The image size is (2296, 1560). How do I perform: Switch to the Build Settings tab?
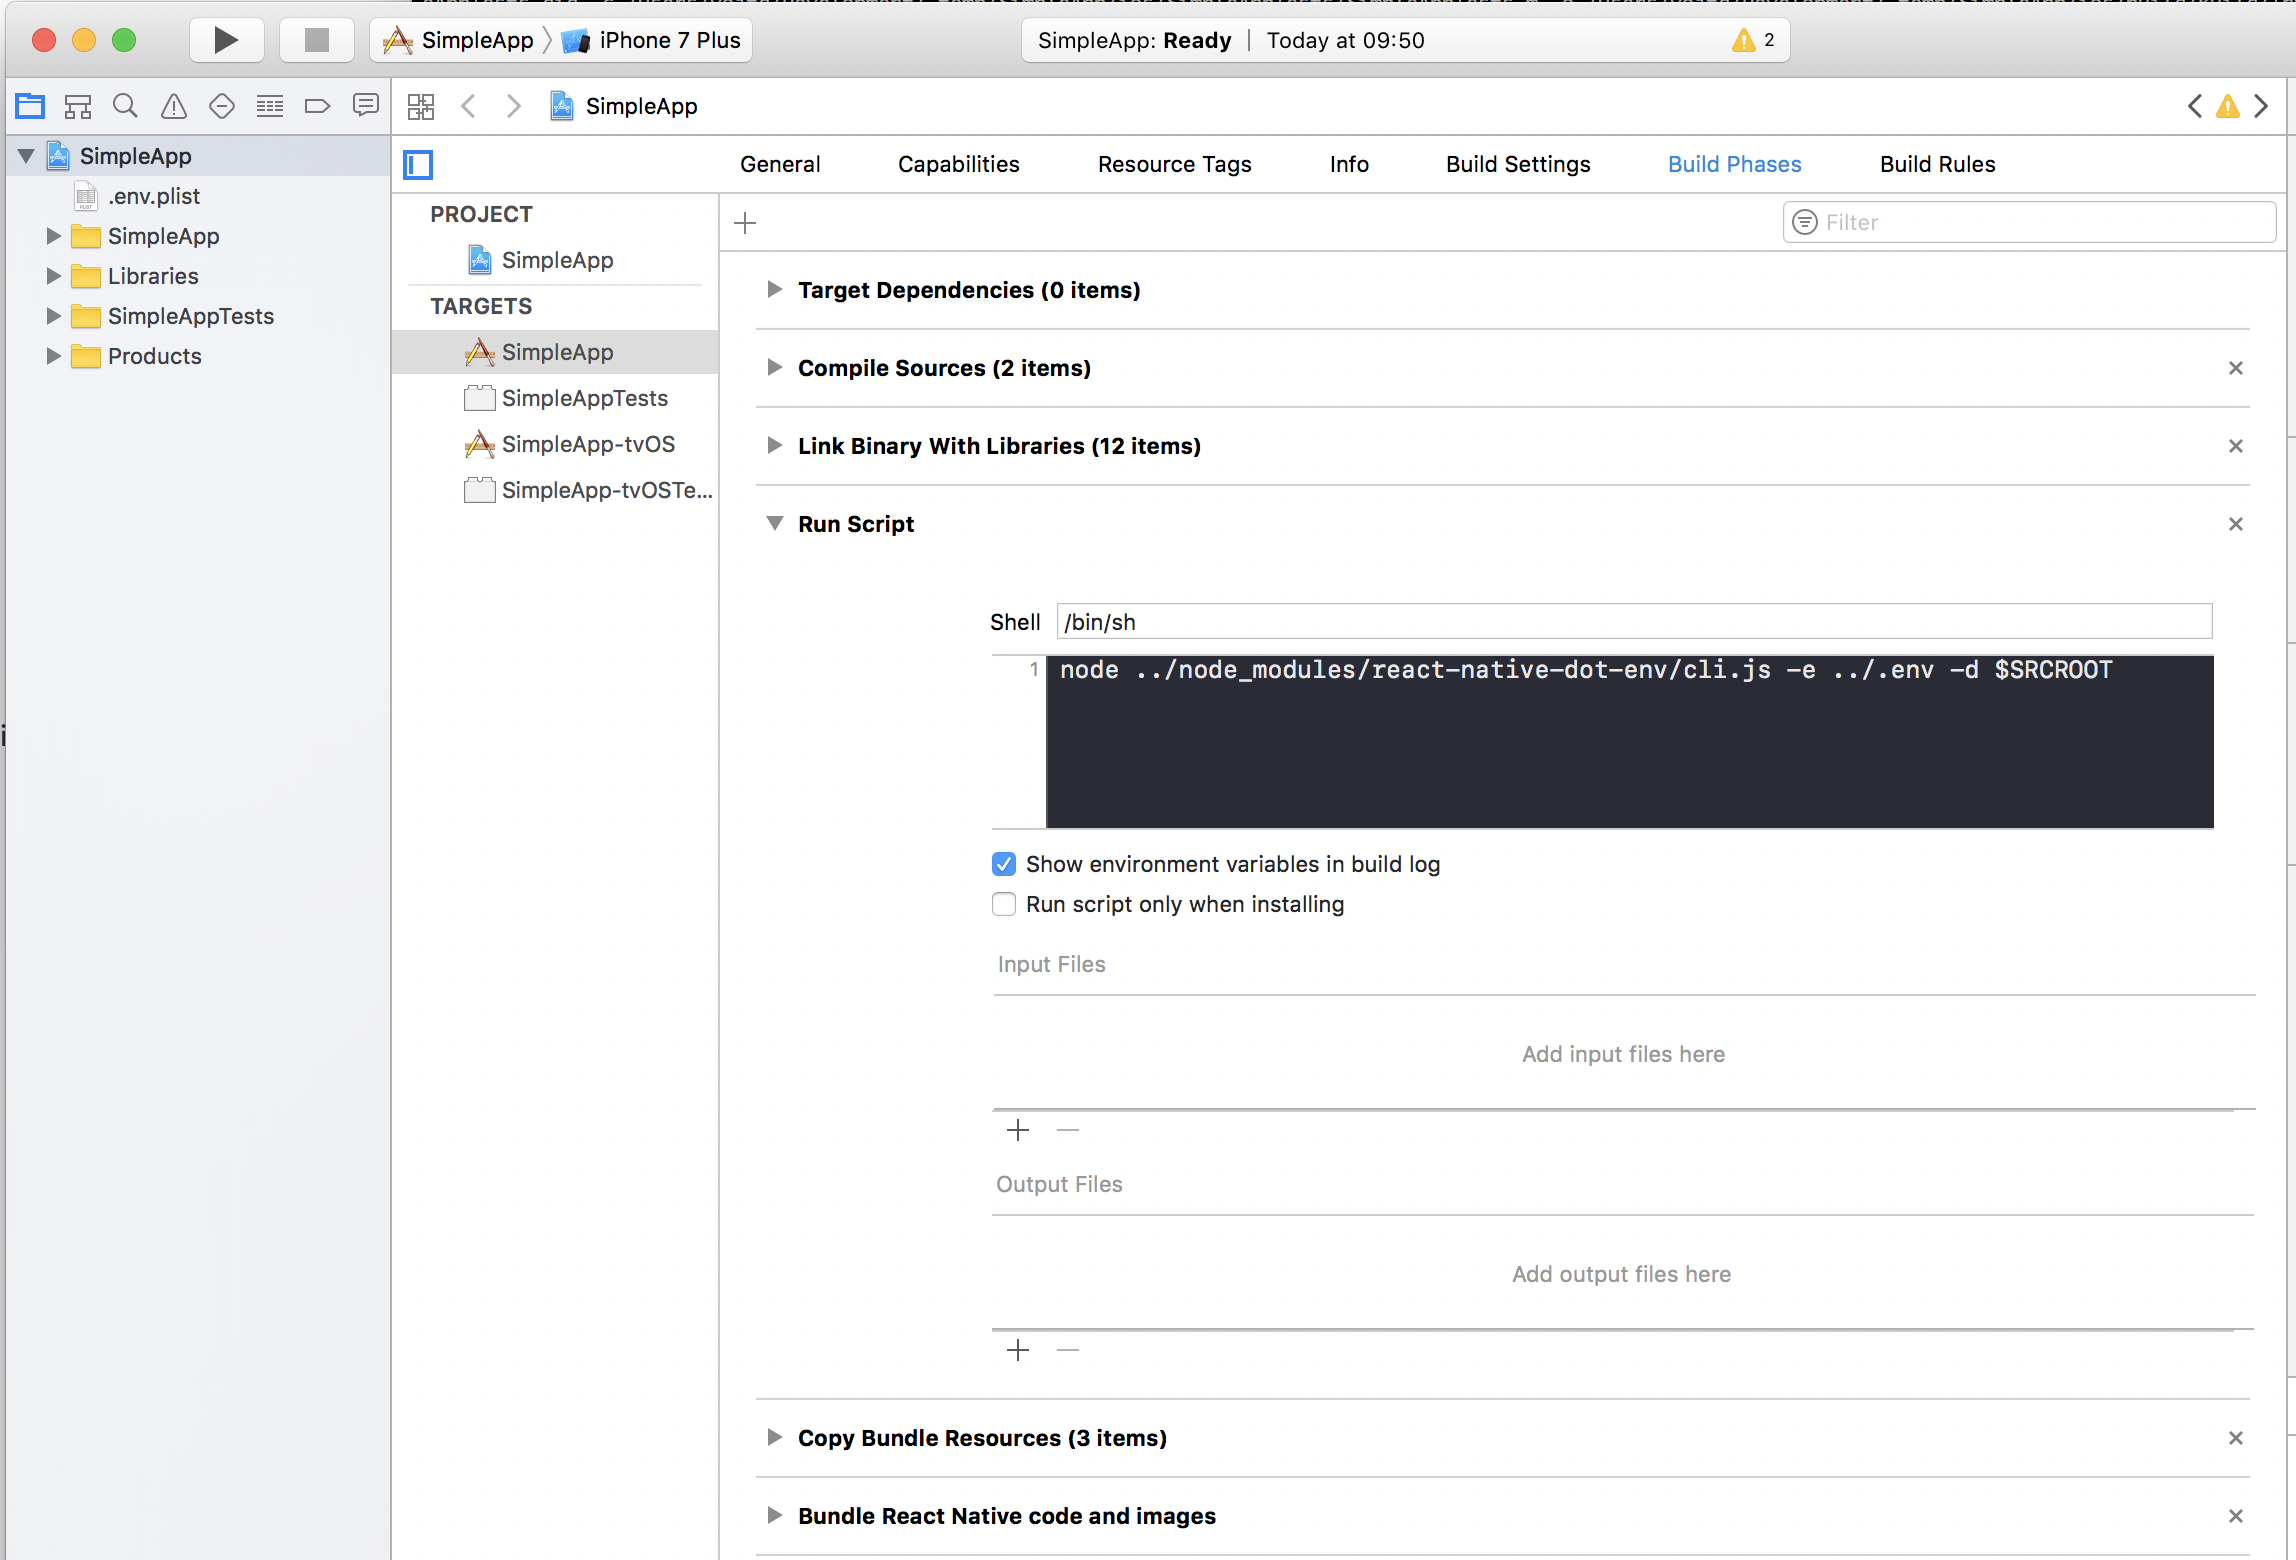(1517, 164)
